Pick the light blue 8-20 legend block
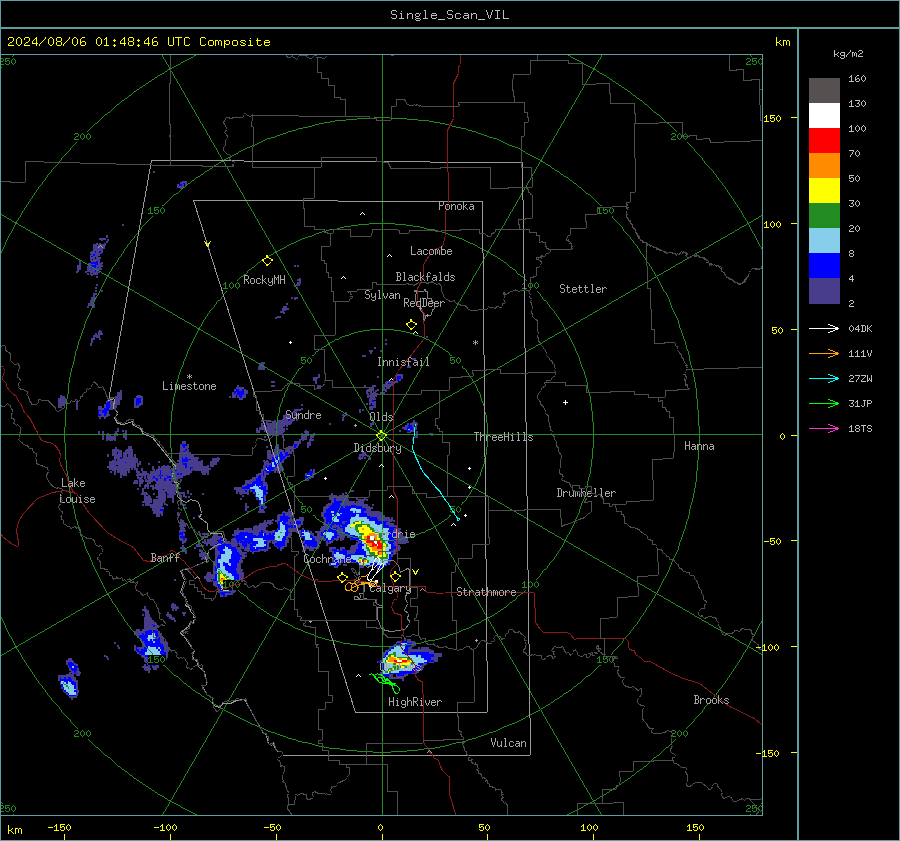Screen dimensions: 900x841 click(824, 241)
